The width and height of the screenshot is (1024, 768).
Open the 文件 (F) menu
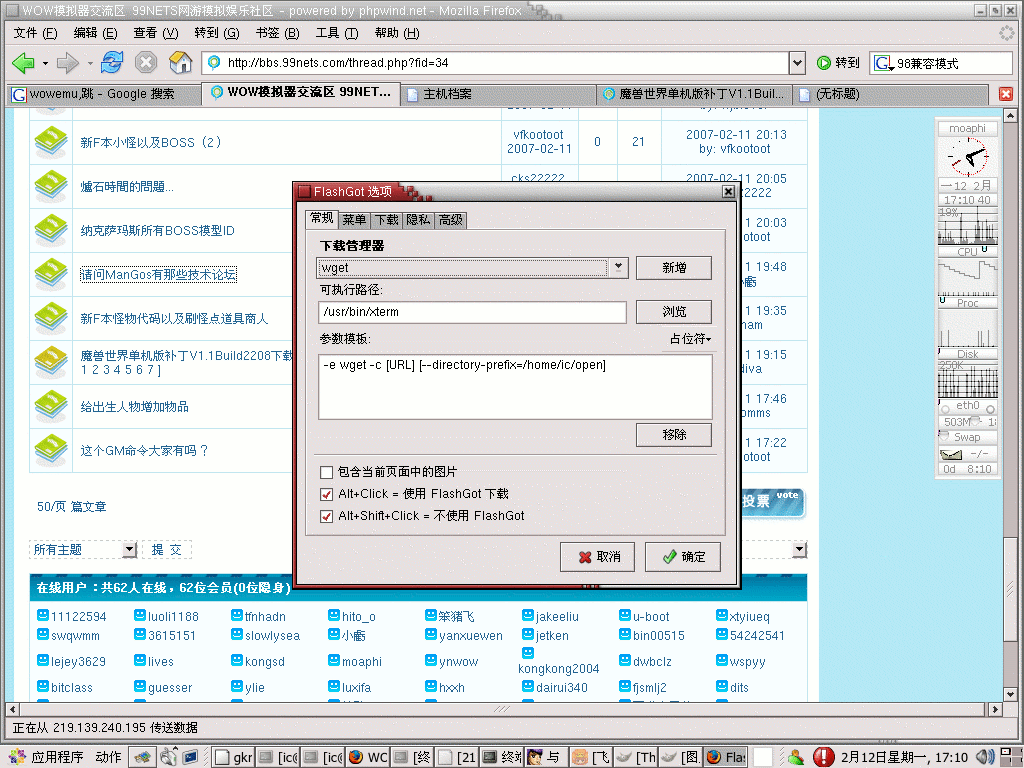point(35,33)
